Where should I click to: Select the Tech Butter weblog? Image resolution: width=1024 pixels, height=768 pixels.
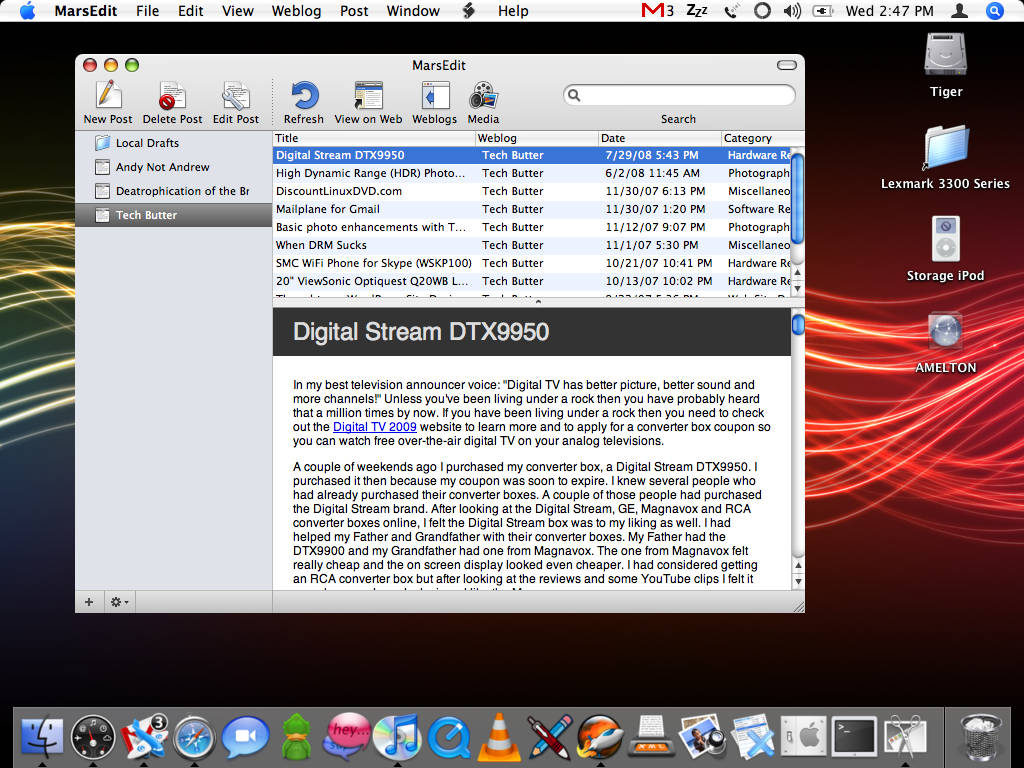(x=174, y=216)
